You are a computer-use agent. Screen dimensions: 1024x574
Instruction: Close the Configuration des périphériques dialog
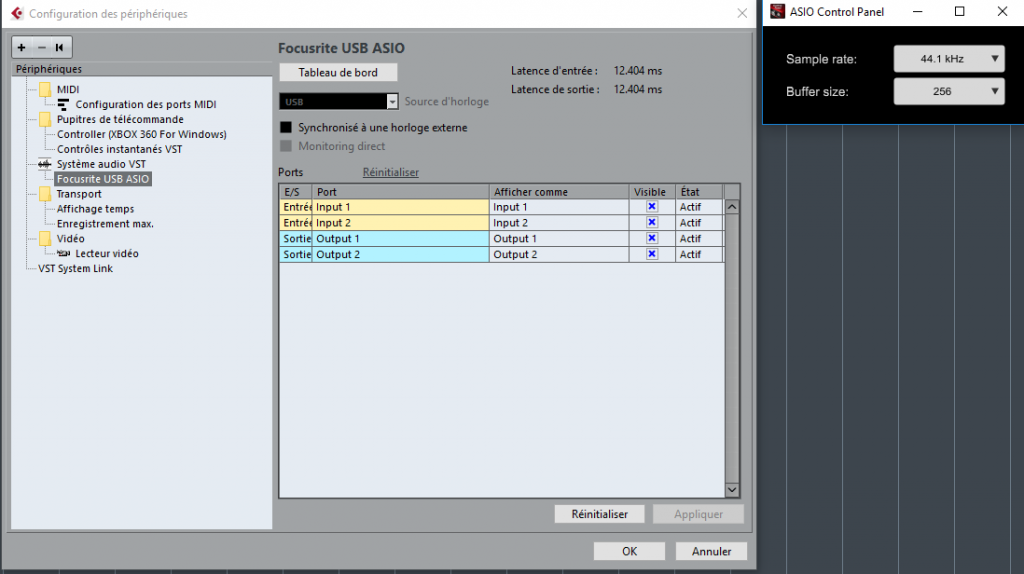click(x=742, y=13)
